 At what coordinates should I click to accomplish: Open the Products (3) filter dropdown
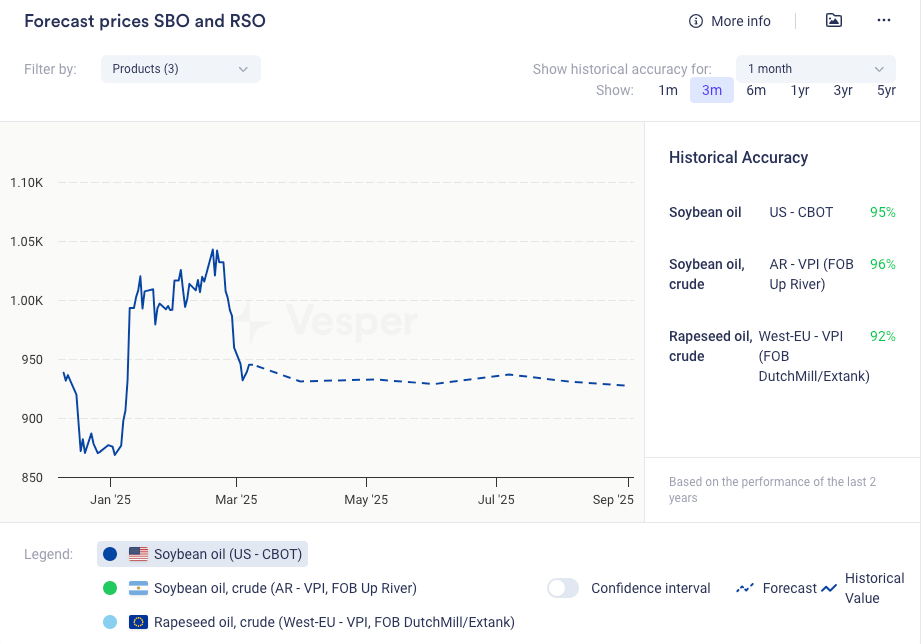[180, 69]
